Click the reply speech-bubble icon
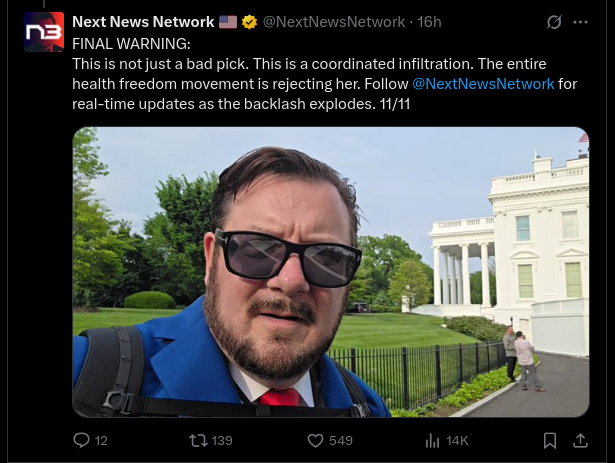Viewport: 615px width, 463px height. (82, 440)
